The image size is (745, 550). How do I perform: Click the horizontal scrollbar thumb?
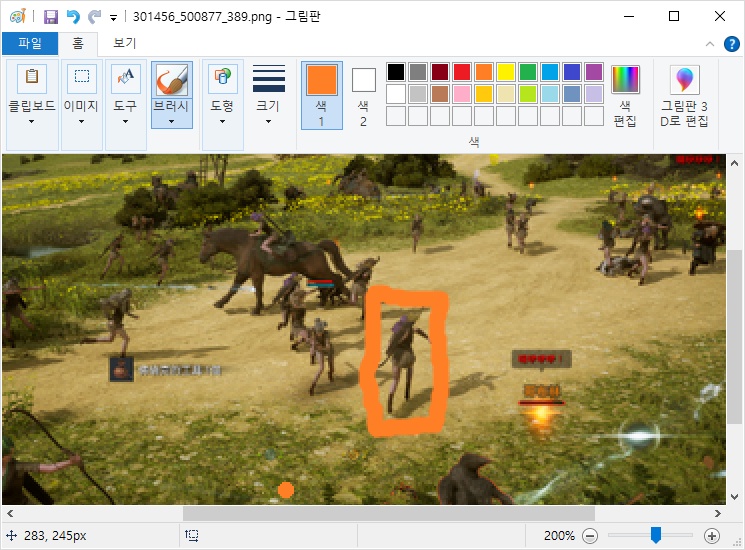(x=389, y=513)
